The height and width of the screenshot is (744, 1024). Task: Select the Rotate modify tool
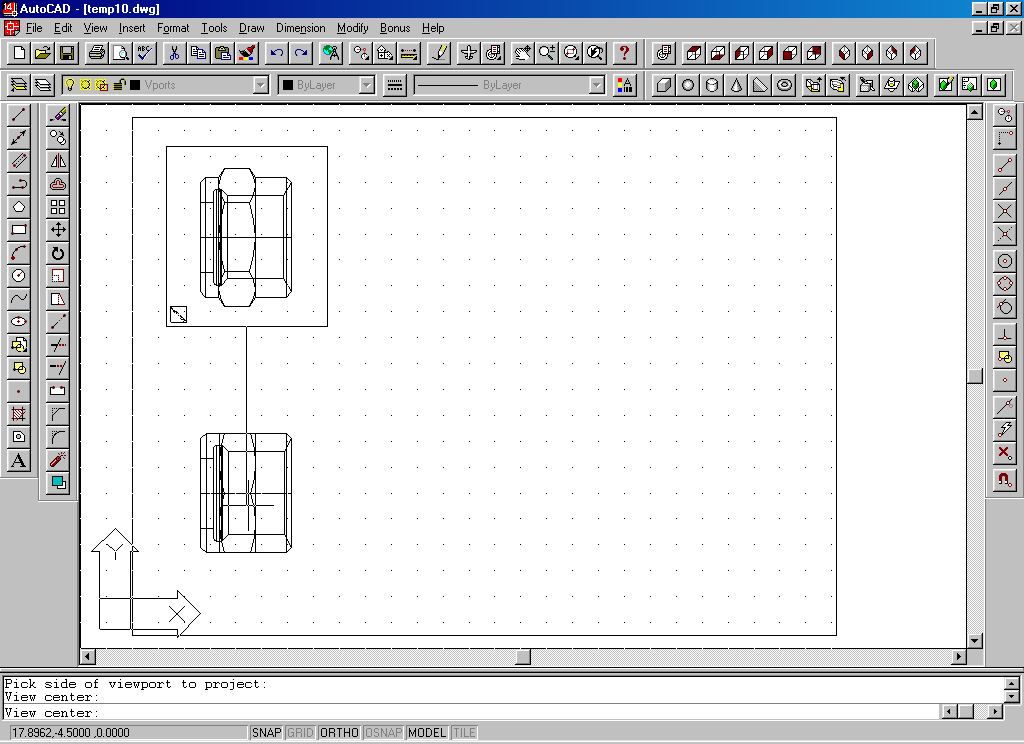58,253
